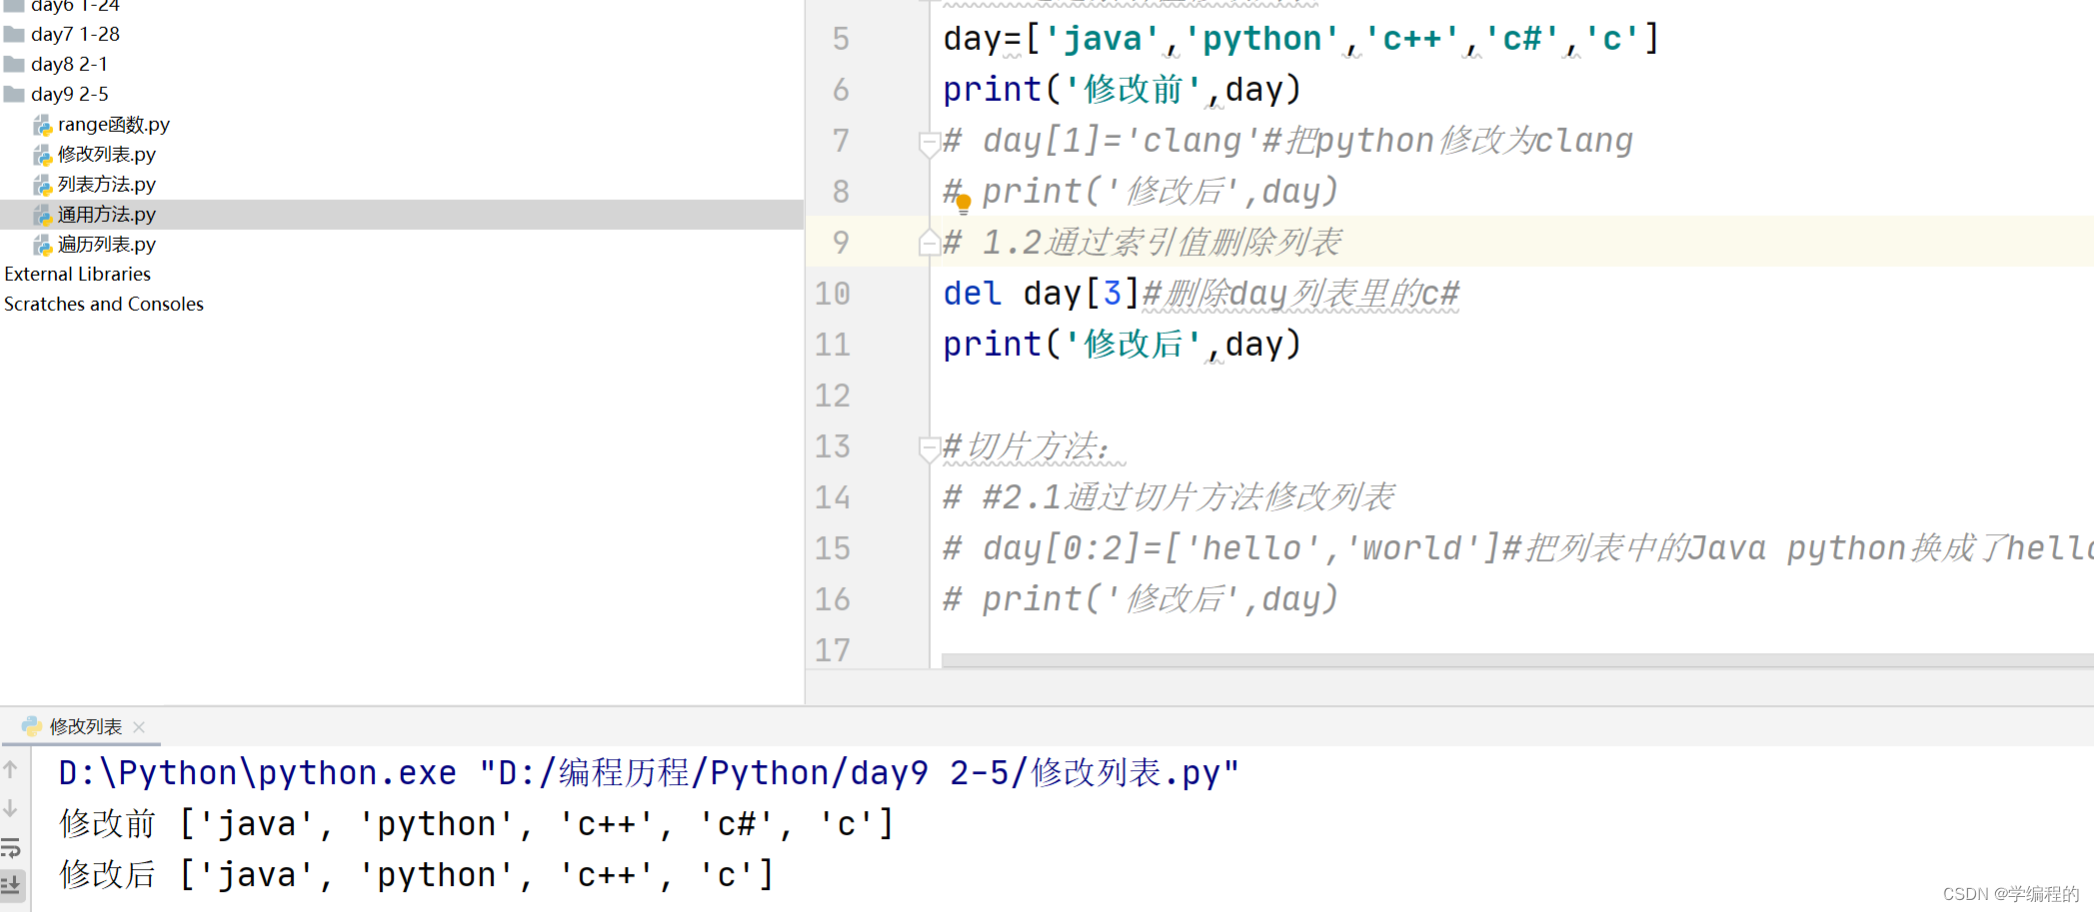This screenshot has width=2094, height=912.
Task: Switch to the 修改列表 run tab
Action: (x=85, y=727)
